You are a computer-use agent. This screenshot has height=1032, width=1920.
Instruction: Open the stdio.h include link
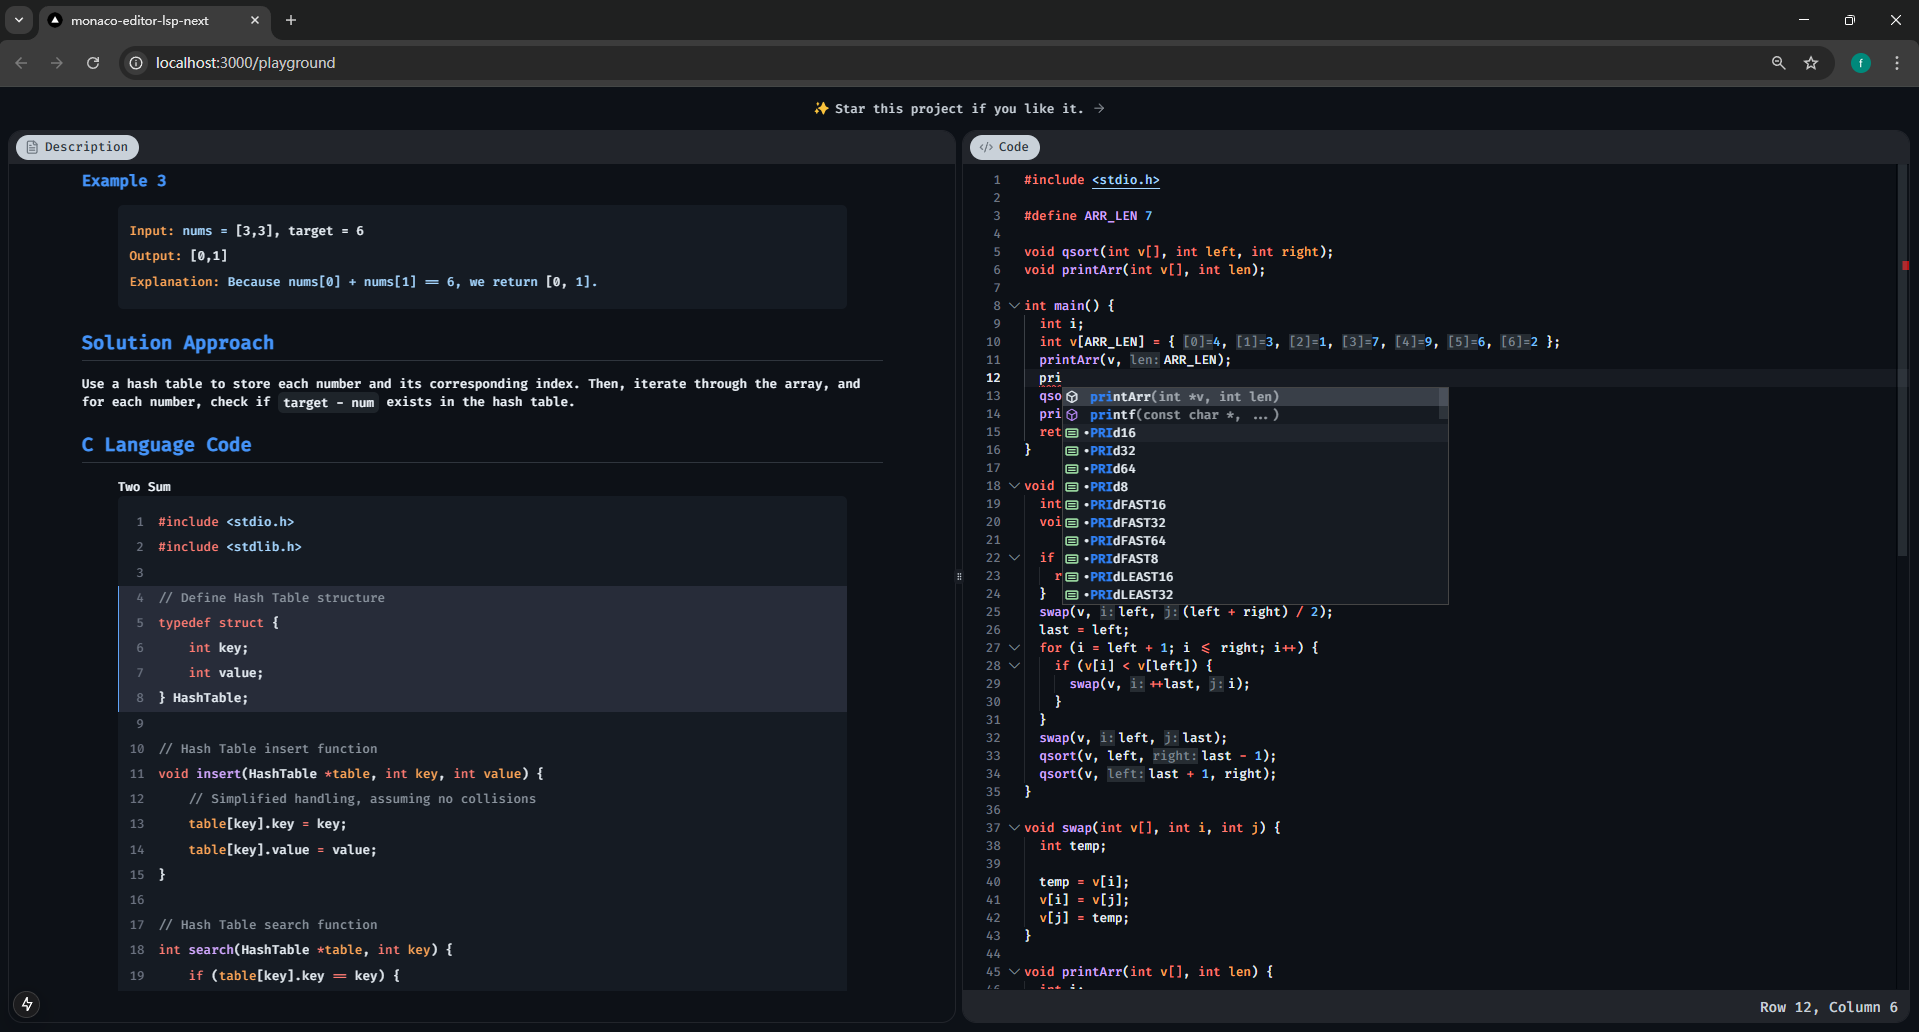pyautogui.click(x=1125, y=180)
